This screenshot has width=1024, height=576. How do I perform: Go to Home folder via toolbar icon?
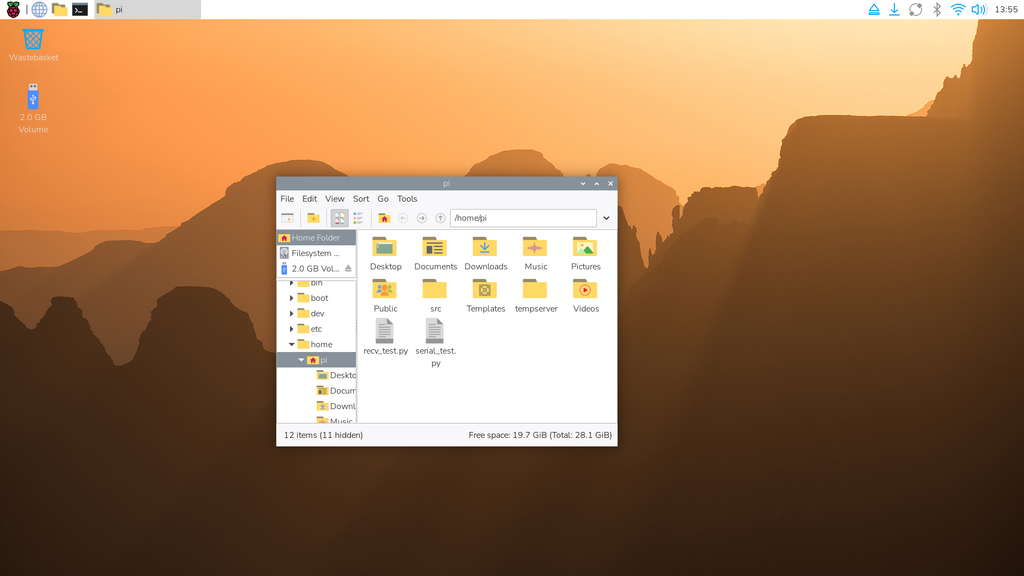pyautogui.click(x=384, y=218)
